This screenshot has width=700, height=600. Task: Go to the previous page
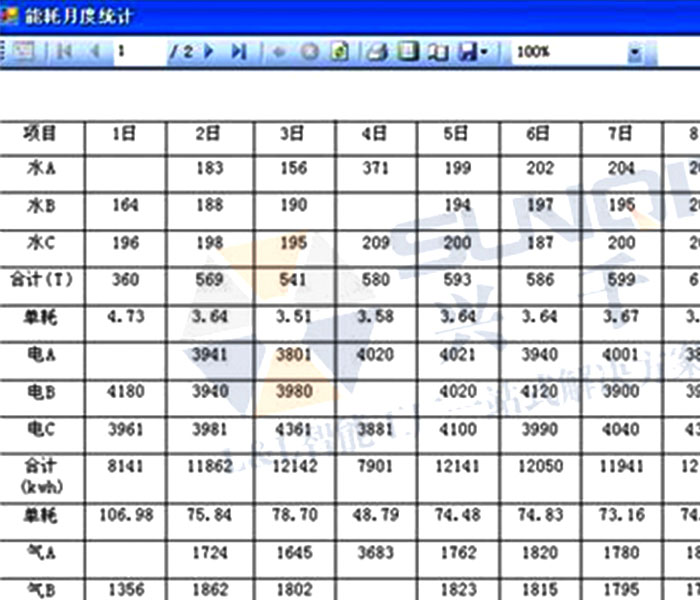pyautogui.click(x=94, y=51)
